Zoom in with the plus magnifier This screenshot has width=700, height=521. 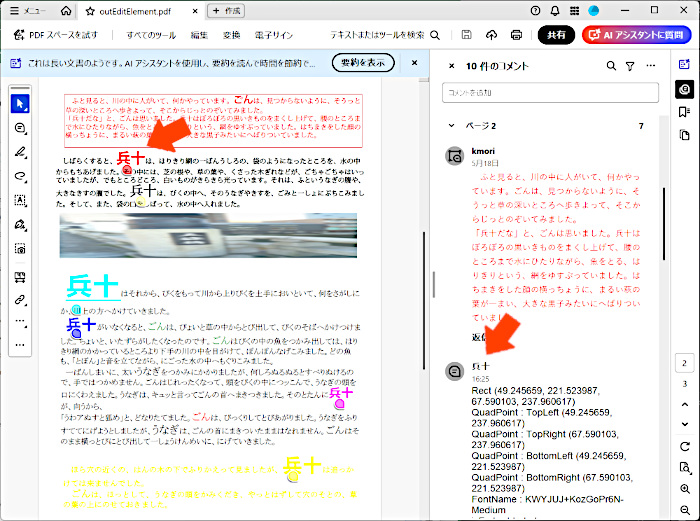(684, 489)
